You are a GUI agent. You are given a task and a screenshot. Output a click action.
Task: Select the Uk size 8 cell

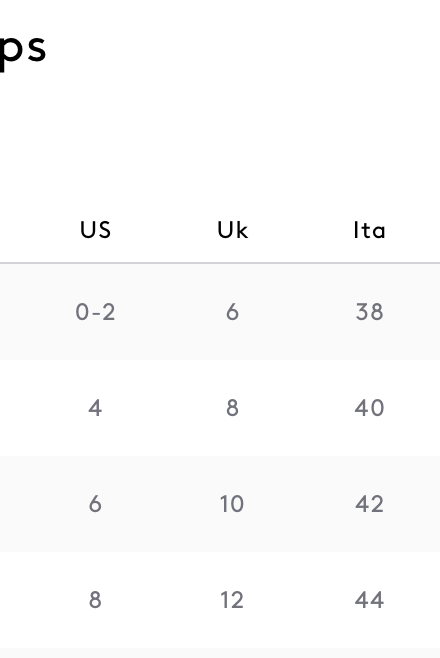pyautogui.click(x=232, y=408)
